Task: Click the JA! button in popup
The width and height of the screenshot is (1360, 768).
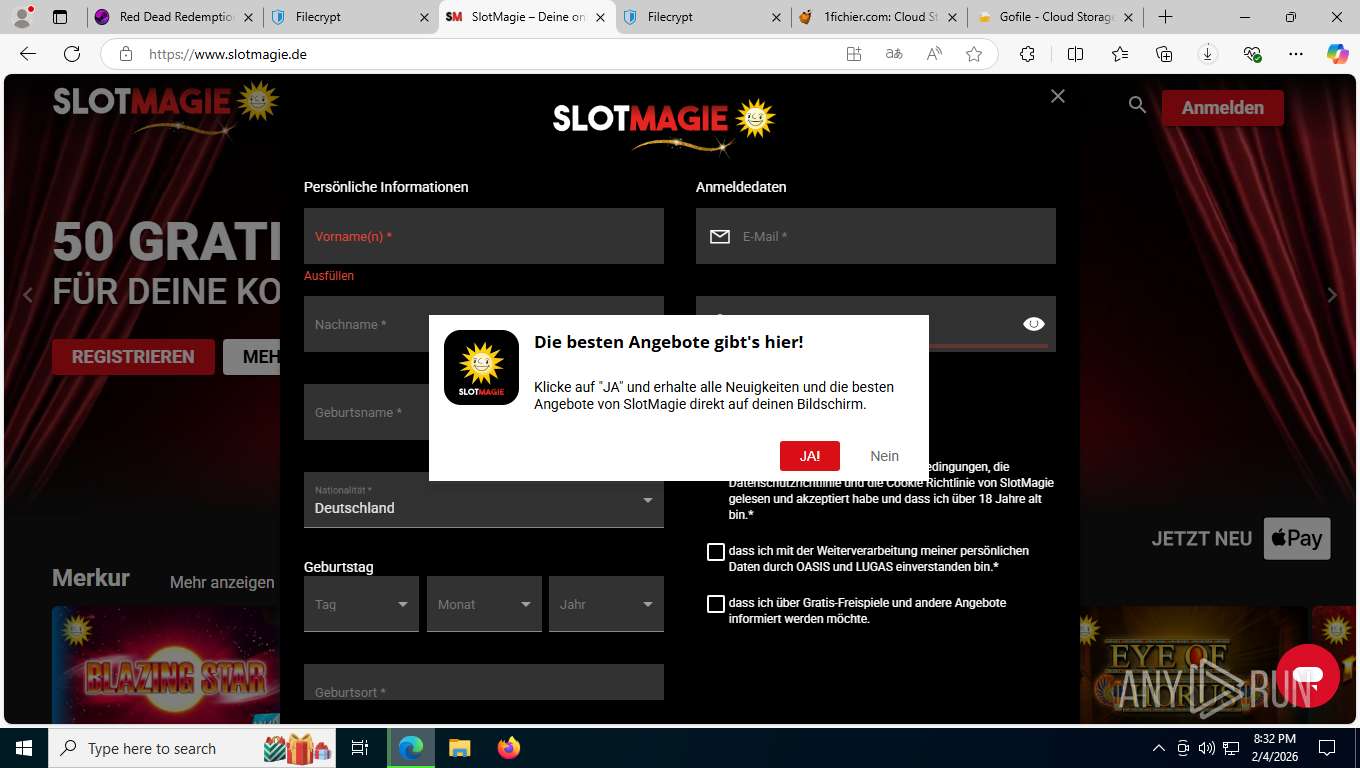Action: [810, 456]
